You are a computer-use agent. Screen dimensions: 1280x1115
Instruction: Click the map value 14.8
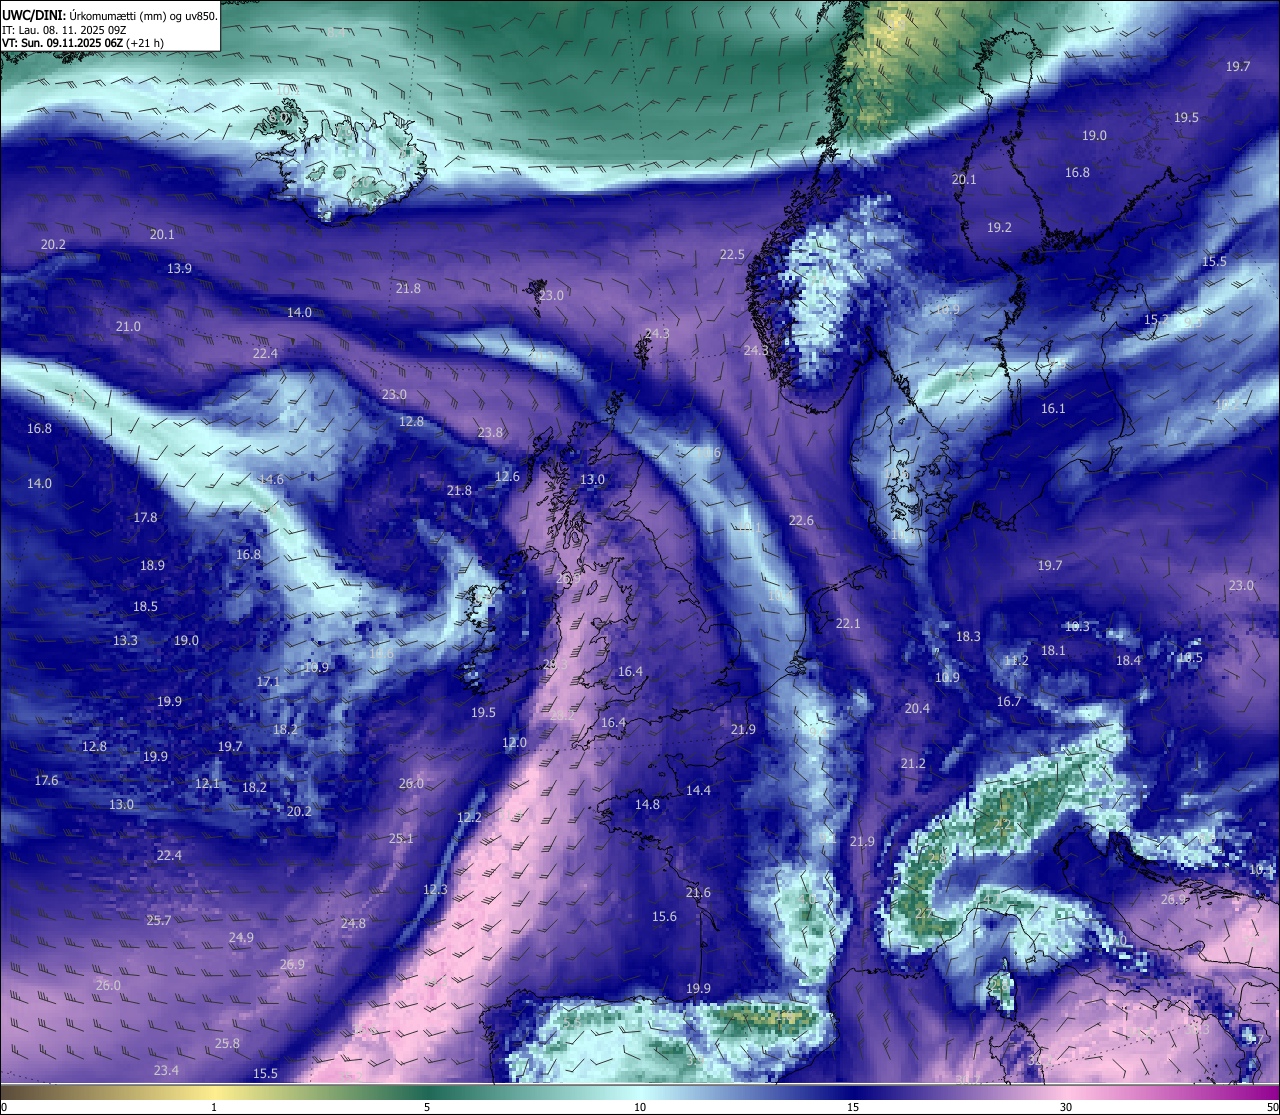[x=647, y=804]
